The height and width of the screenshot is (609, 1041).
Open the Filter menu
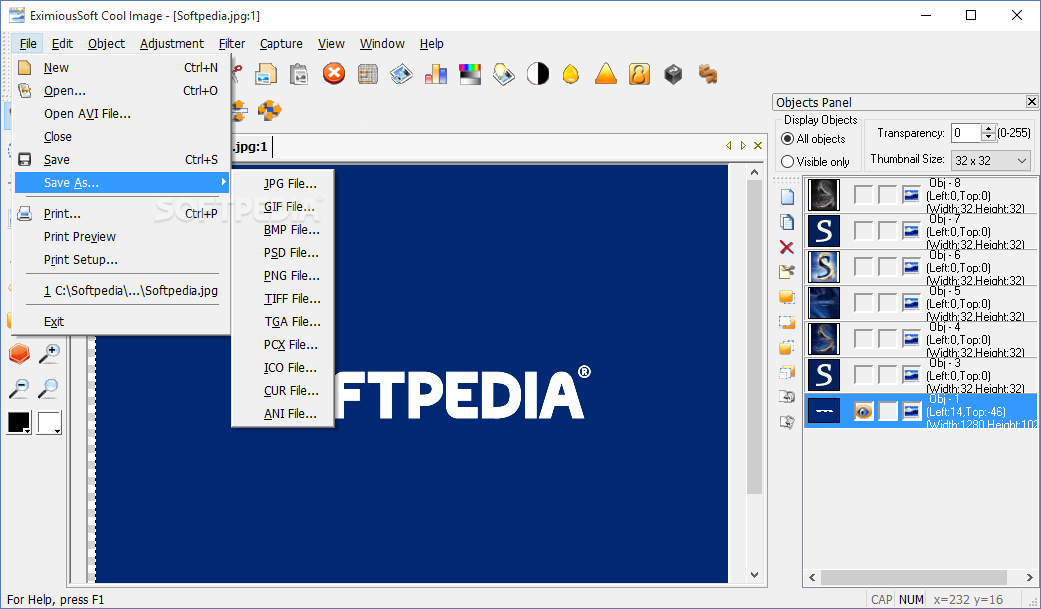pos(232,44)
